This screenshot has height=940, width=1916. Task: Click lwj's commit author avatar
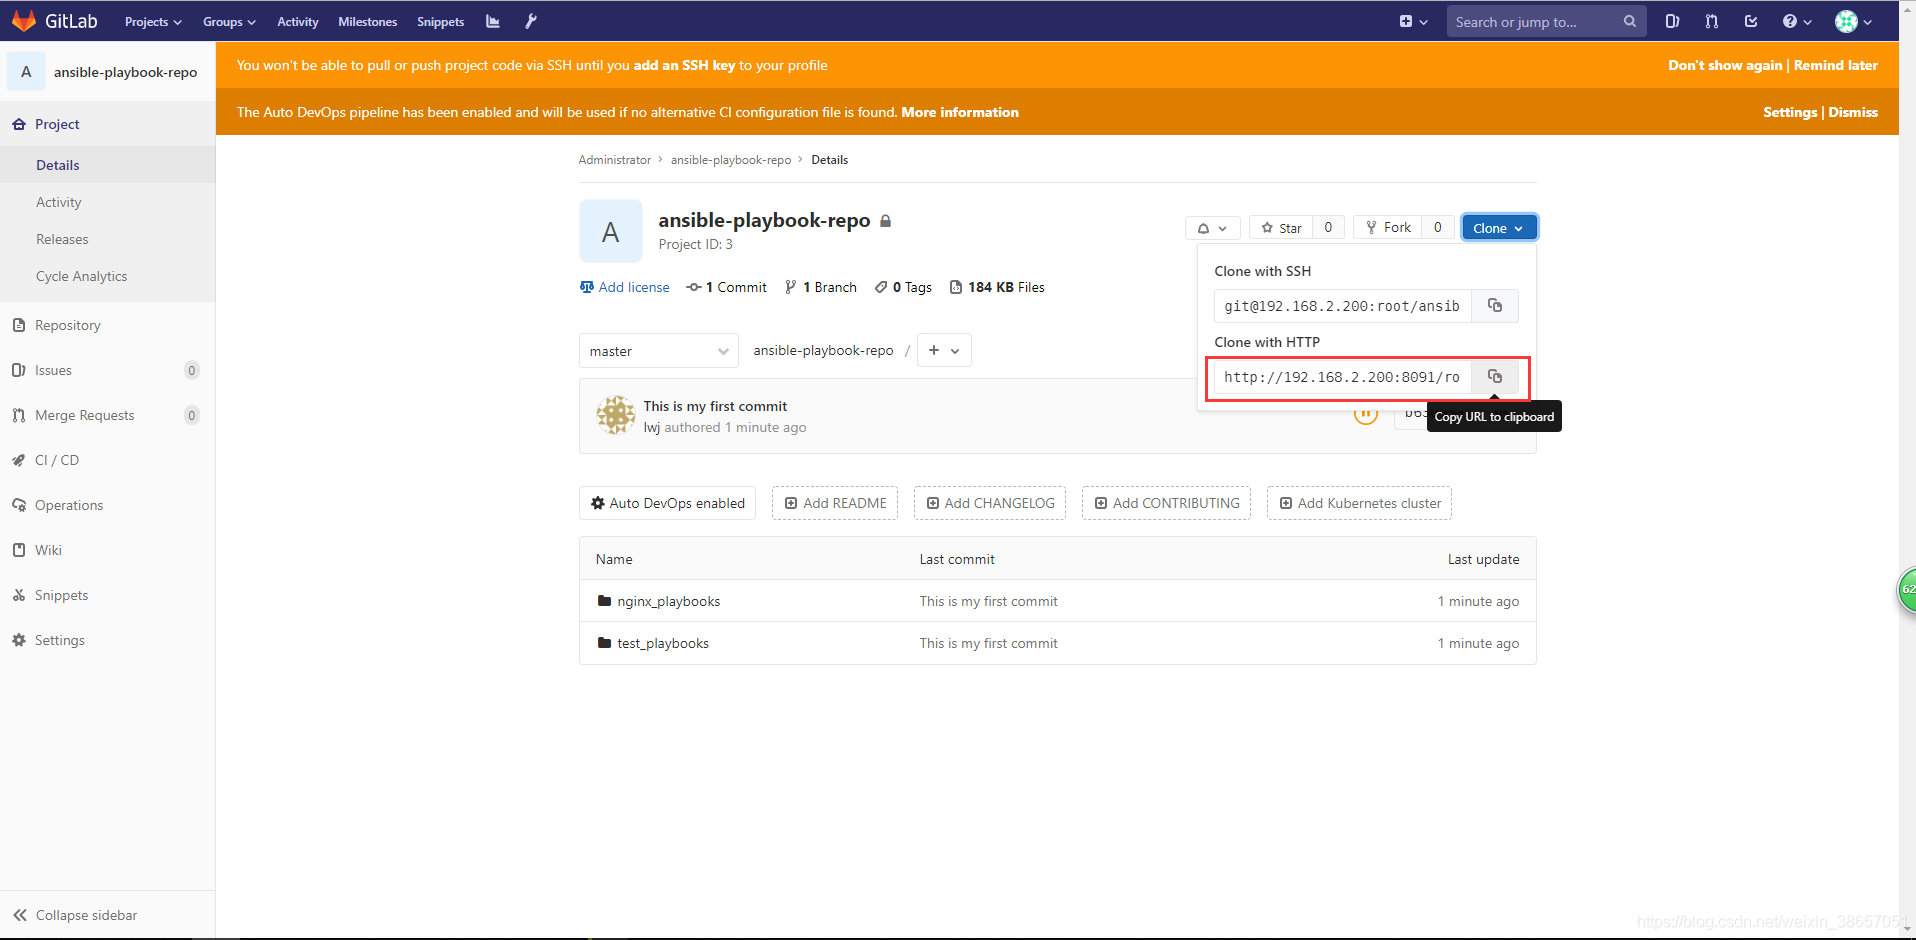click(x=616, y=415)
